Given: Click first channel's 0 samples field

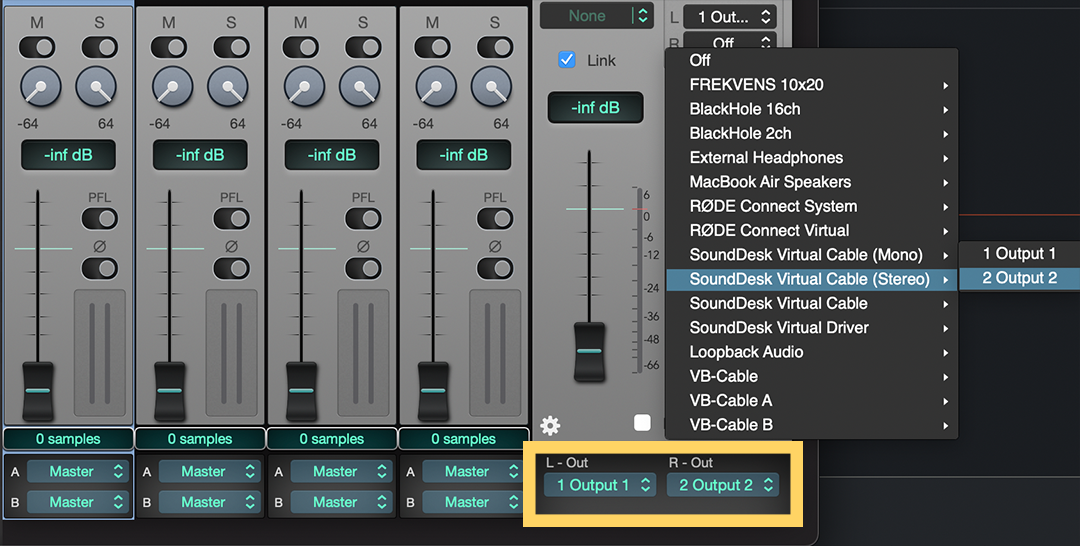Looking at the screenshot, I should pyautogui.click(x=68, y=439).
